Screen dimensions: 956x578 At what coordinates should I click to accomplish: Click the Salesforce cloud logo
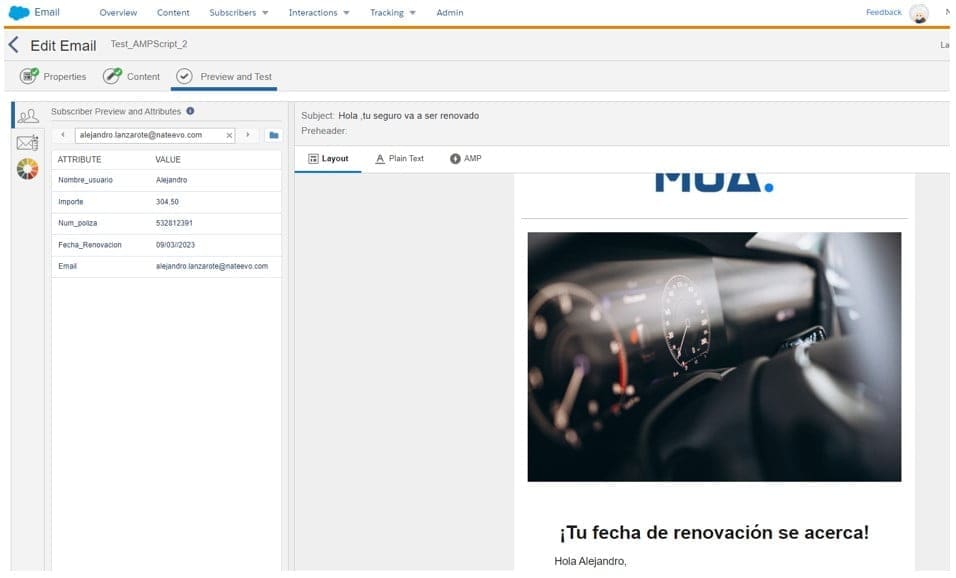[19, 13]
